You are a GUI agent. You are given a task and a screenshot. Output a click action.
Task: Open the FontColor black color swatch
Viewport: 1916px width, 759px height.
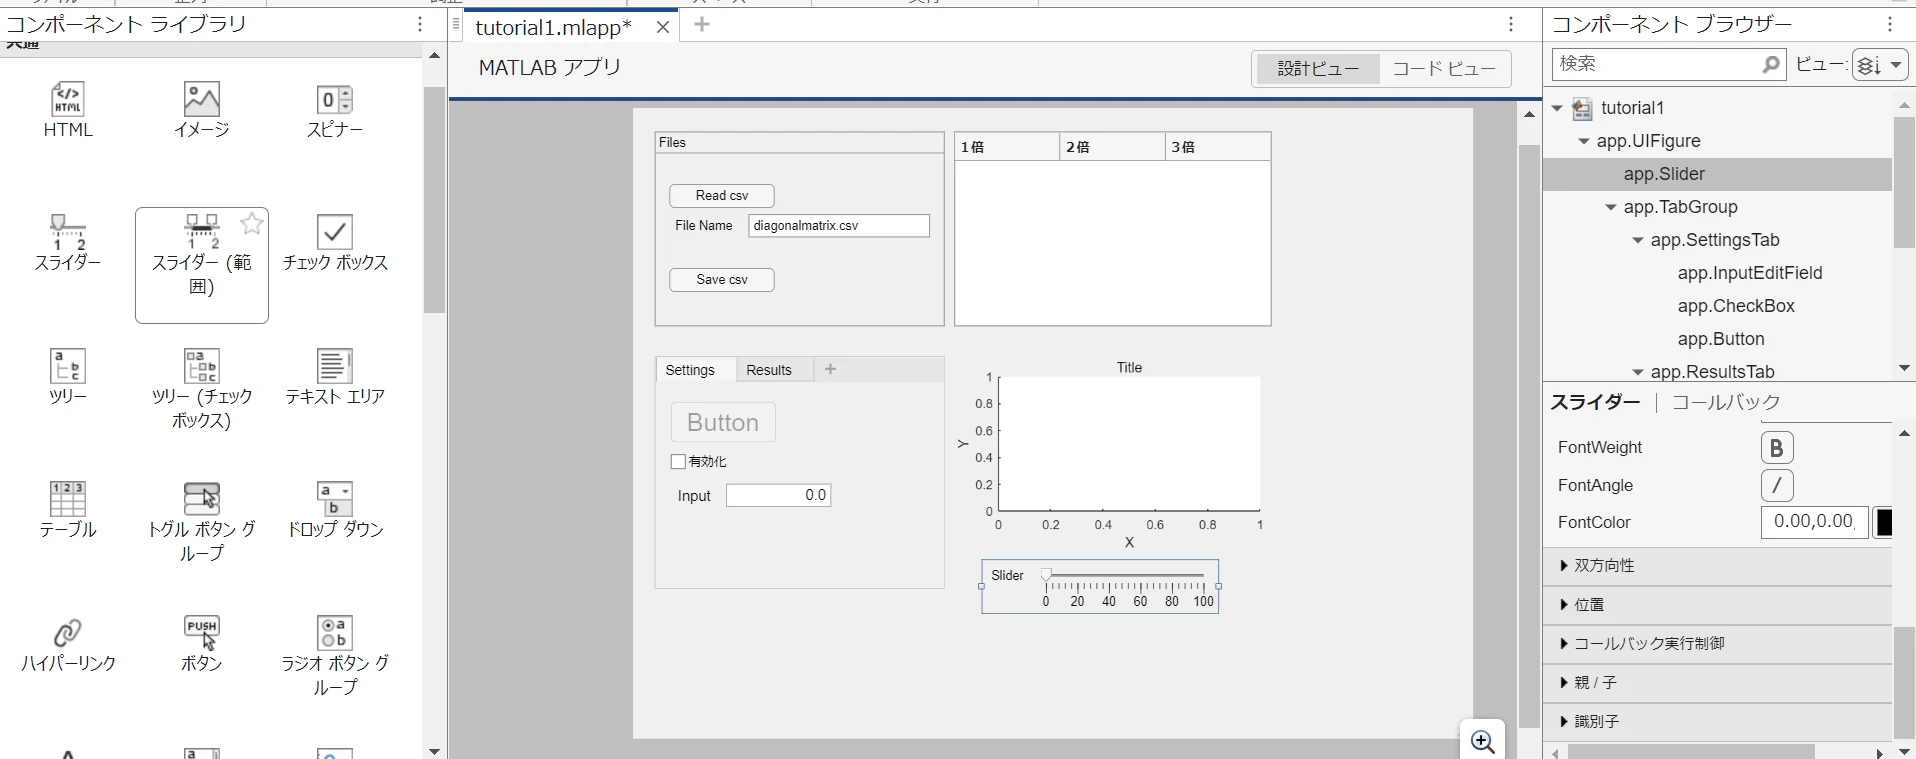[x=1883, y=523]
